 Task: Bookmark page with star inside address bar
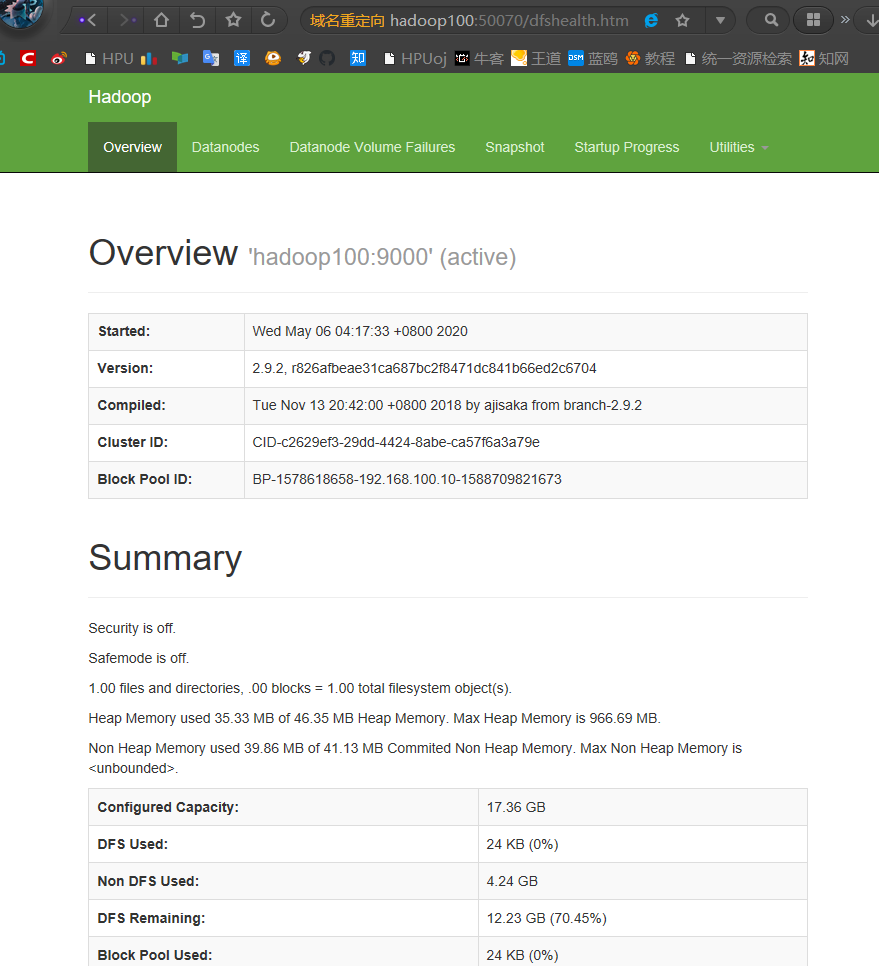pyautogui.click(x=683, y=20)
